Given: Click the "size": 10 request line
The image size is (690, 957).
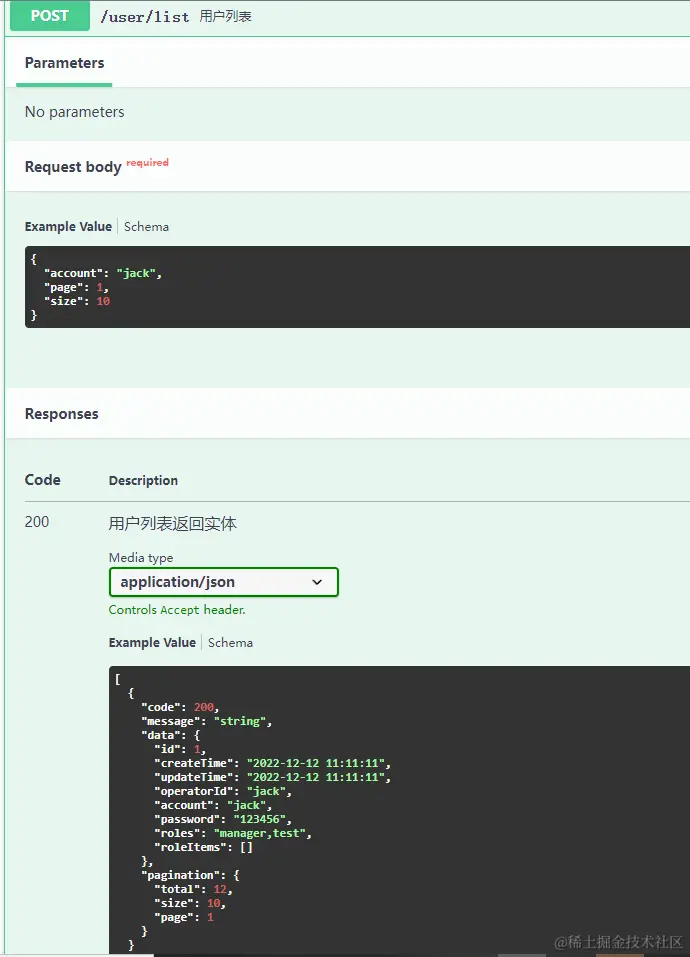Looking at the screenshot, I should (x=77, y=302).
